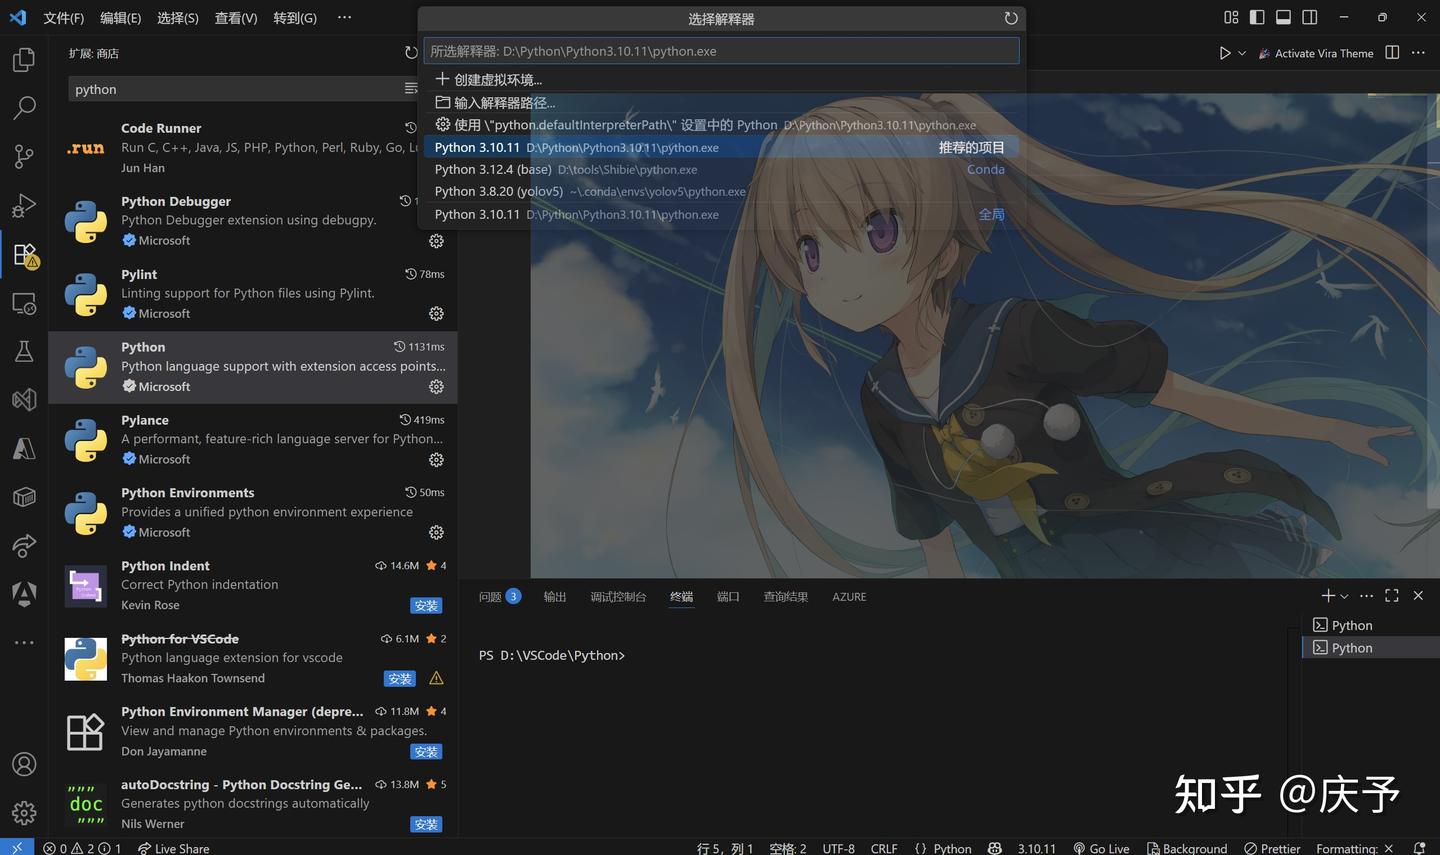Toggle the bottom panel visibility
Image resolution: width=1440 pixels, height=855 pixels.
[1282, 17]
